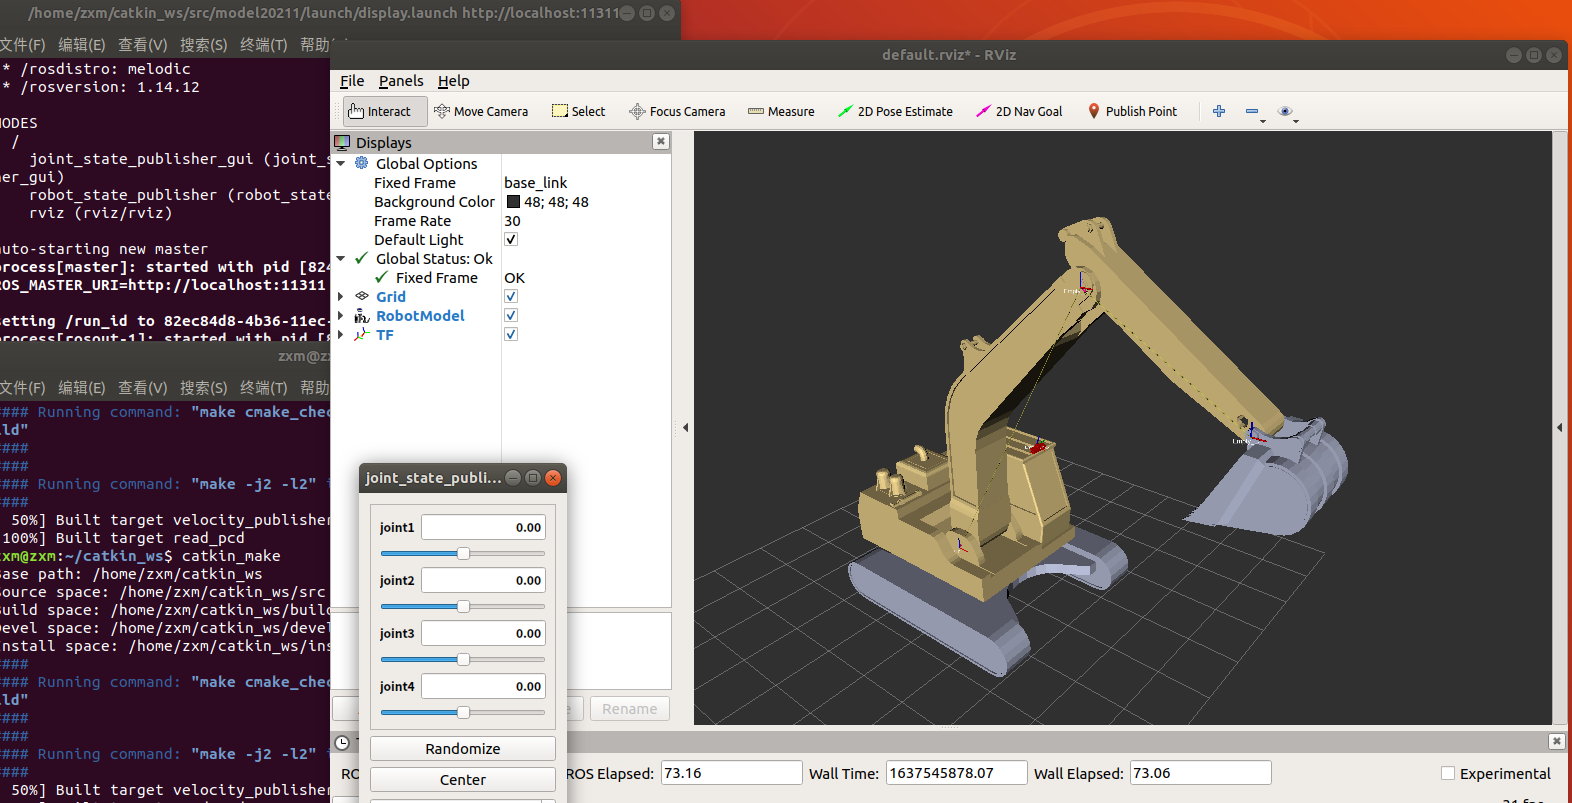Close the joint_state_publisher window

coord(553,478)
